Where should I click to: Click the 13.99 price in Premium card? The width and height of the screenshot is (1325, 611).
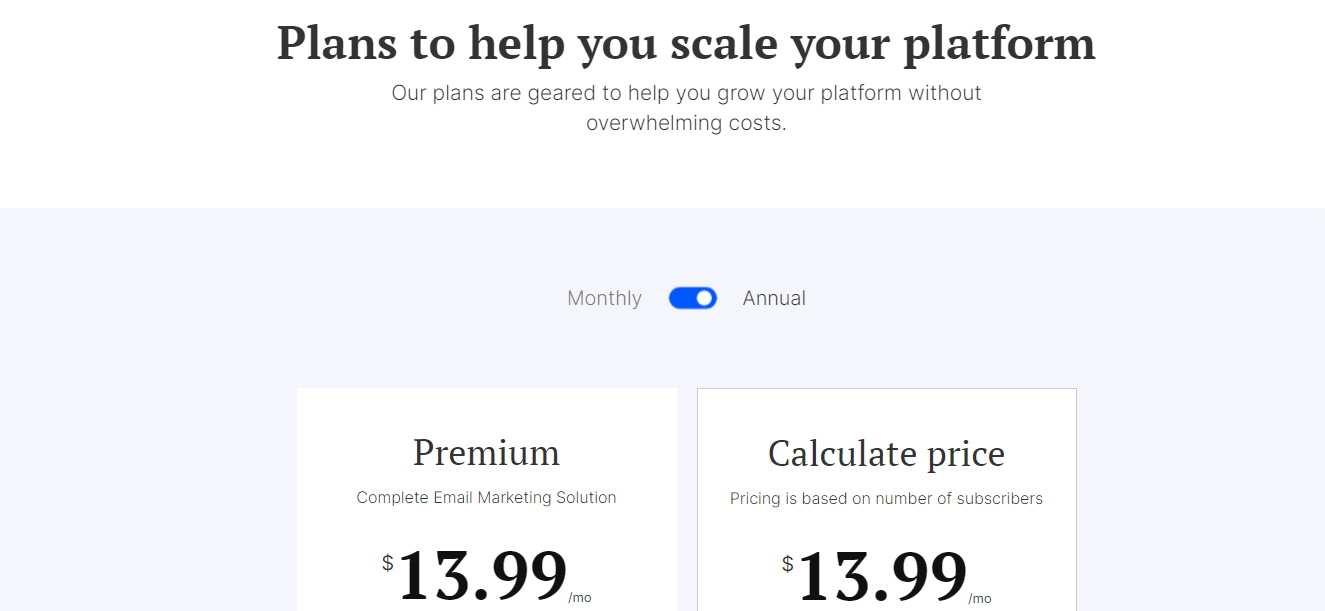(x=483, y=575)
